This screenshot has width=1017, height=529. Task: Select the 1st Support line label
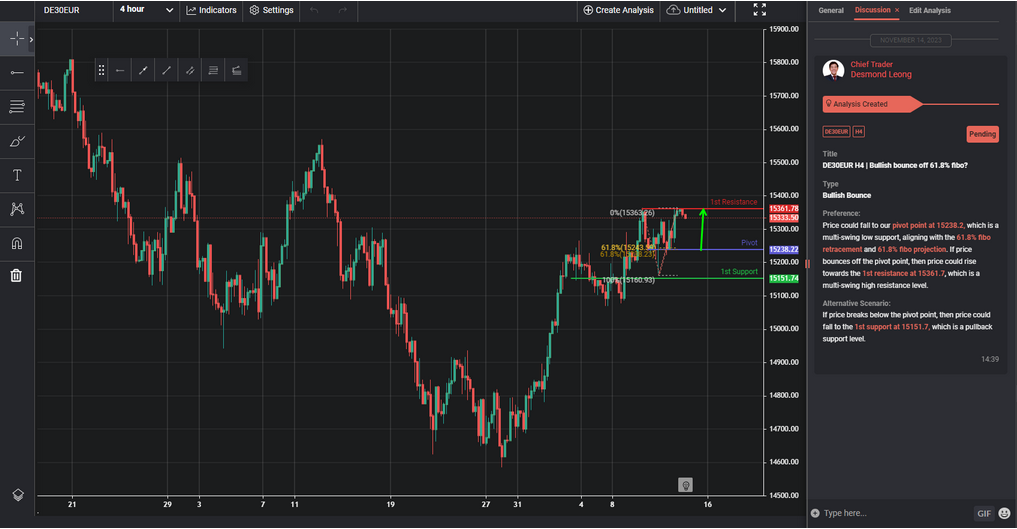point(739,272)
